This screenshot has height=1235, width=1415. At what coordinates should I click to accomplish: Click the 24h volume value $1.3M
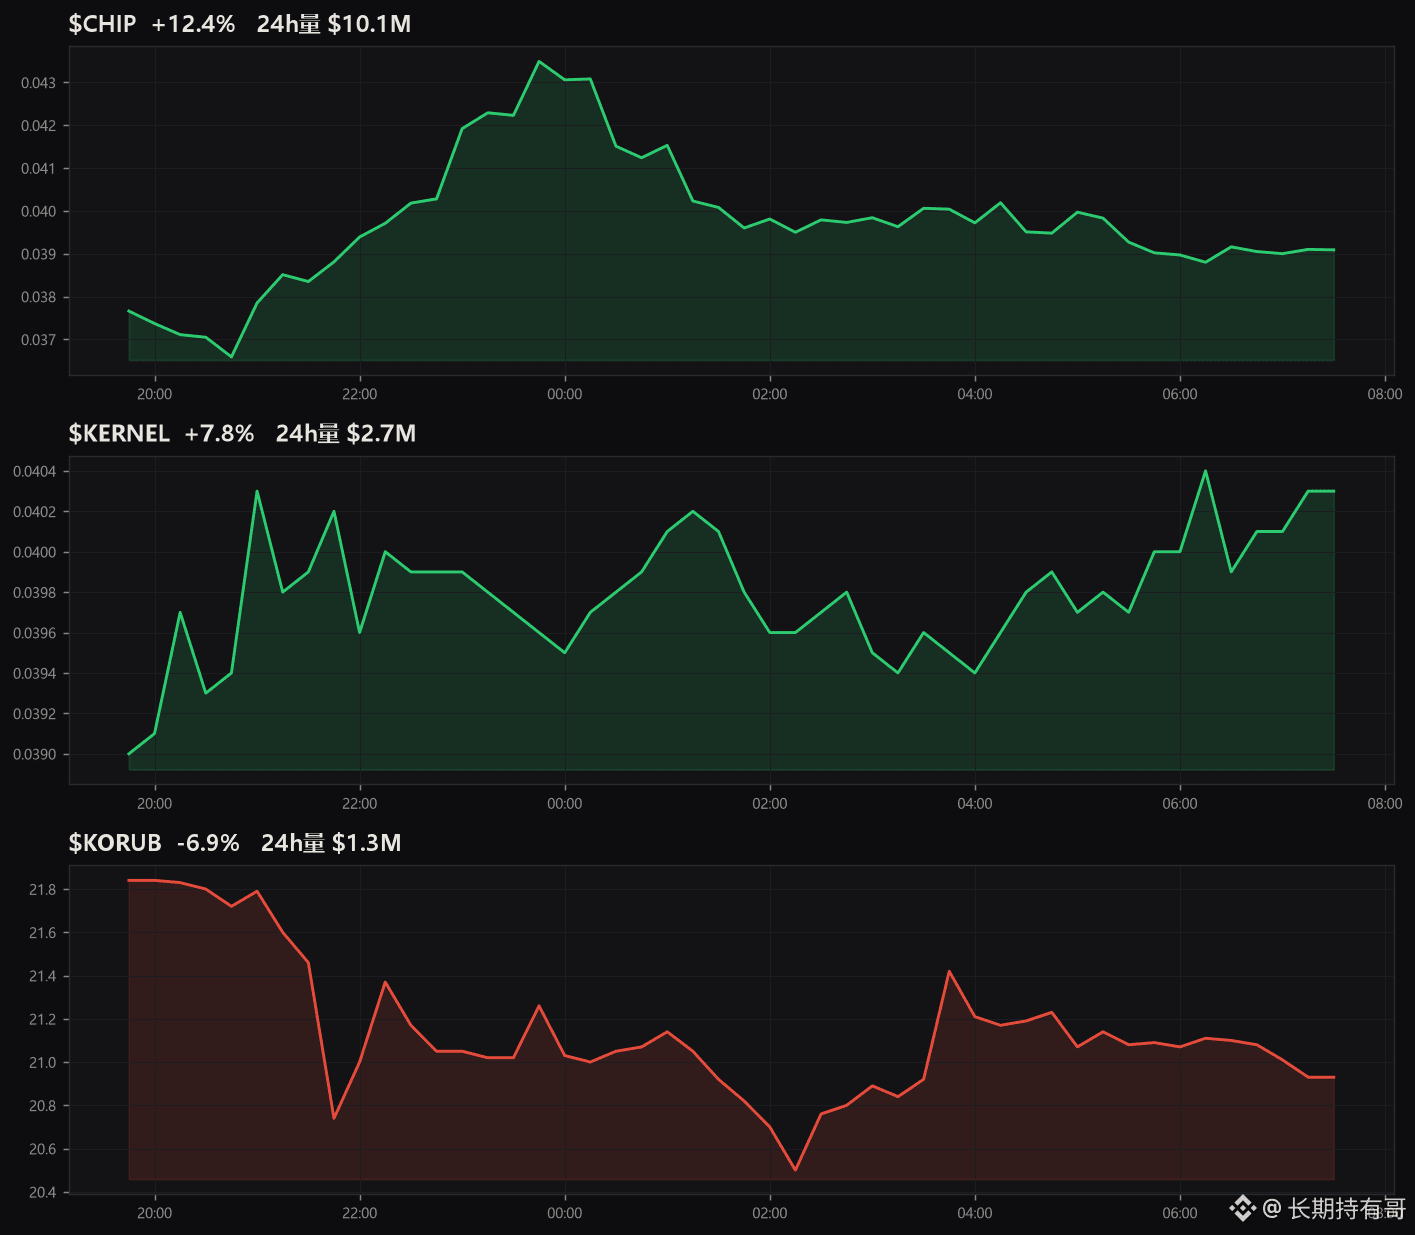point(366,843)
